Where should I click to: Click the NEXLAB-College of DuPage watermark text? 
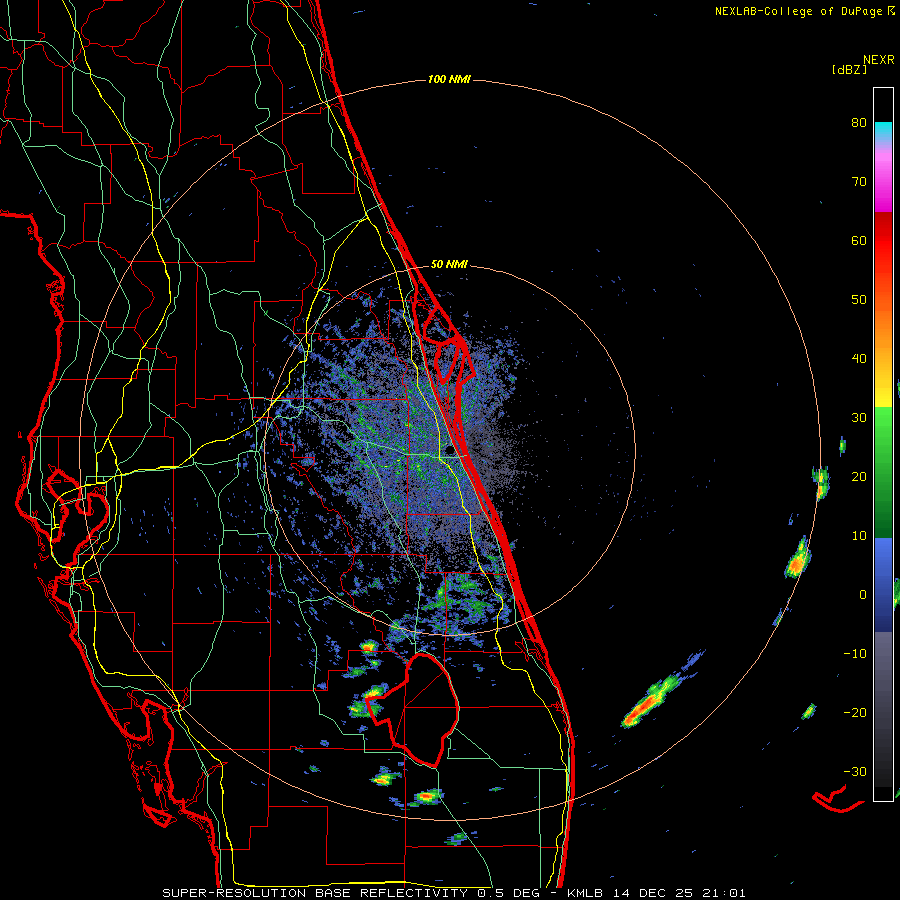pos(804,11)
